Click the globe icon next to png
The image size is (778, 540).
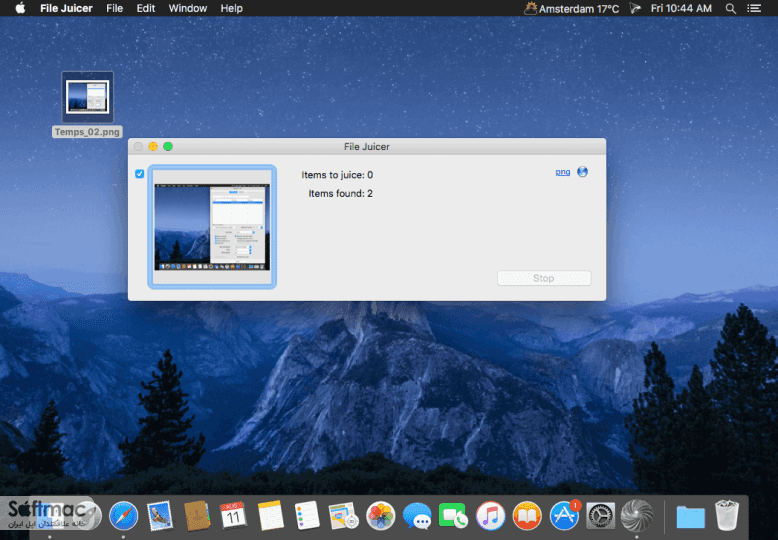coord(583,172)
